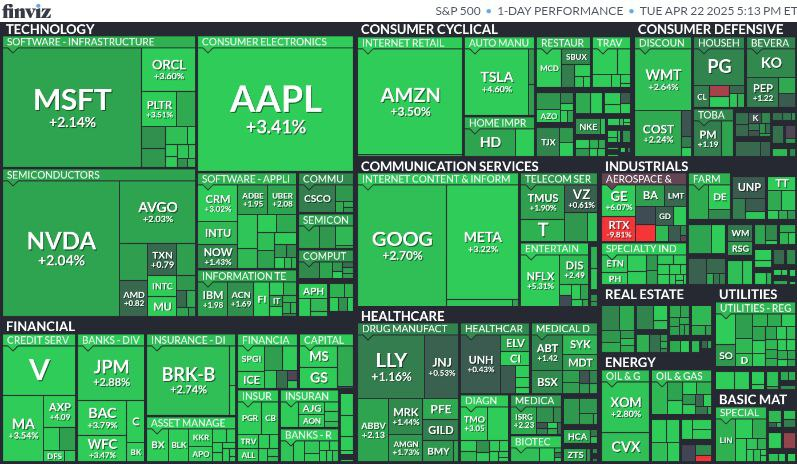The image size is (797, 464).
Task: Open the AAPL tile in the heatmap
Action: (276, 104)
